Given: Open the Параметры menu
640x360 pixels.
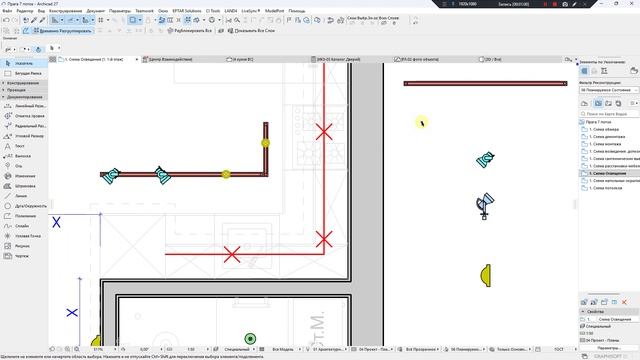Looking at the screenshot, I should (120, 11).
